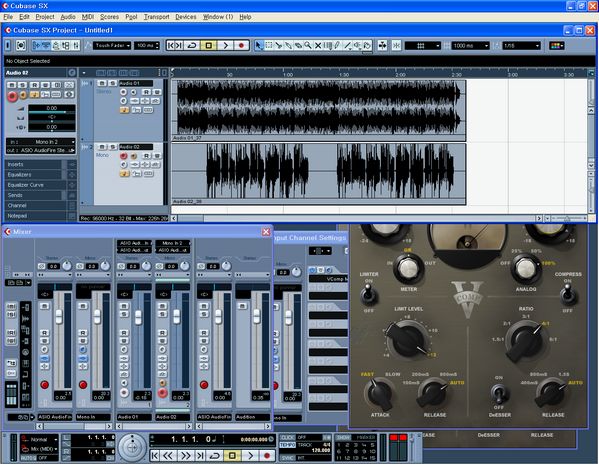The height and width of the screenshot is (465, 599).
Task: Click the Audio 01 mixer fader handle
Action: (138, 317)
